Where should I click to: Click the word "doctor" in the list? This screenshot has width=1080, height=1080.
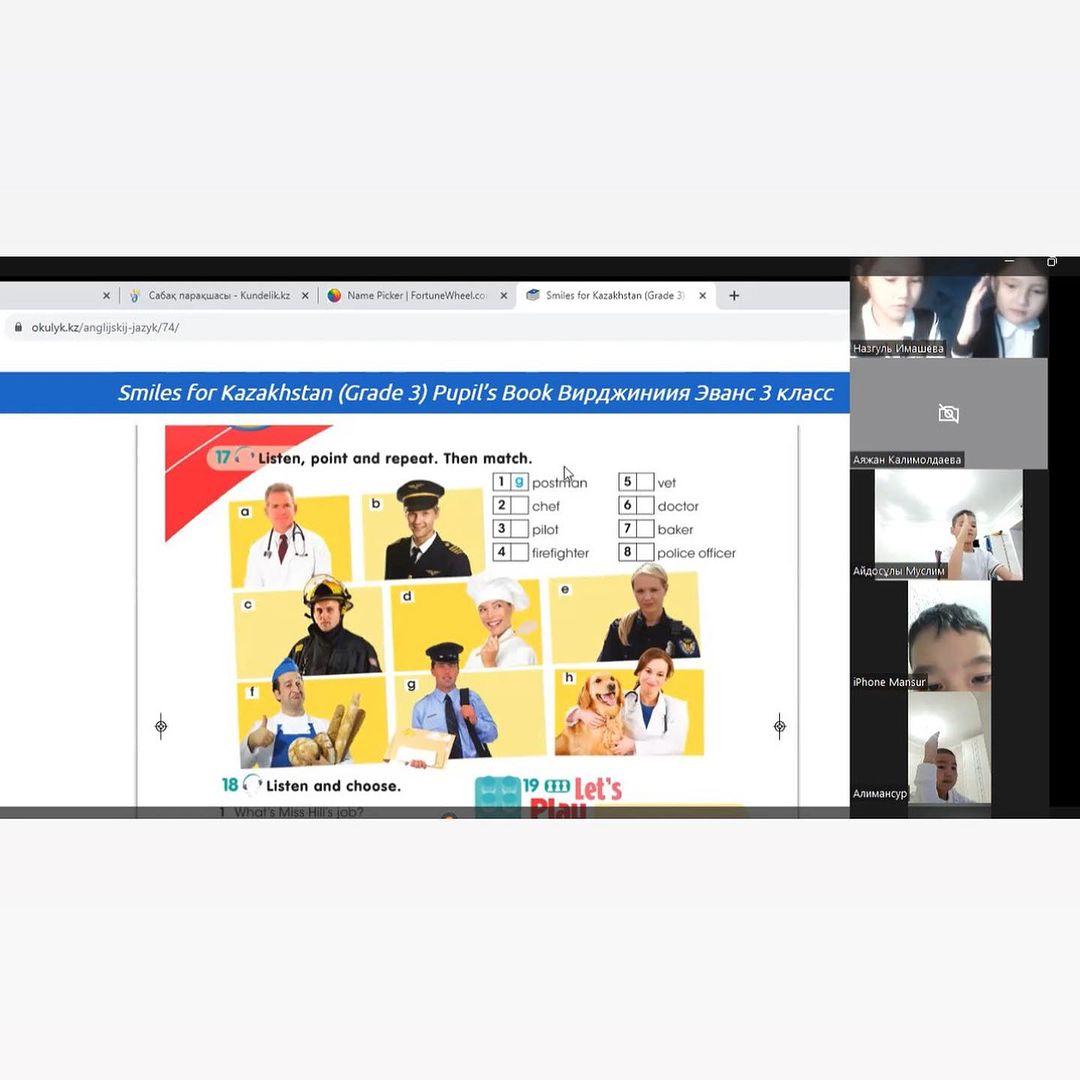(x=678, y=506)
